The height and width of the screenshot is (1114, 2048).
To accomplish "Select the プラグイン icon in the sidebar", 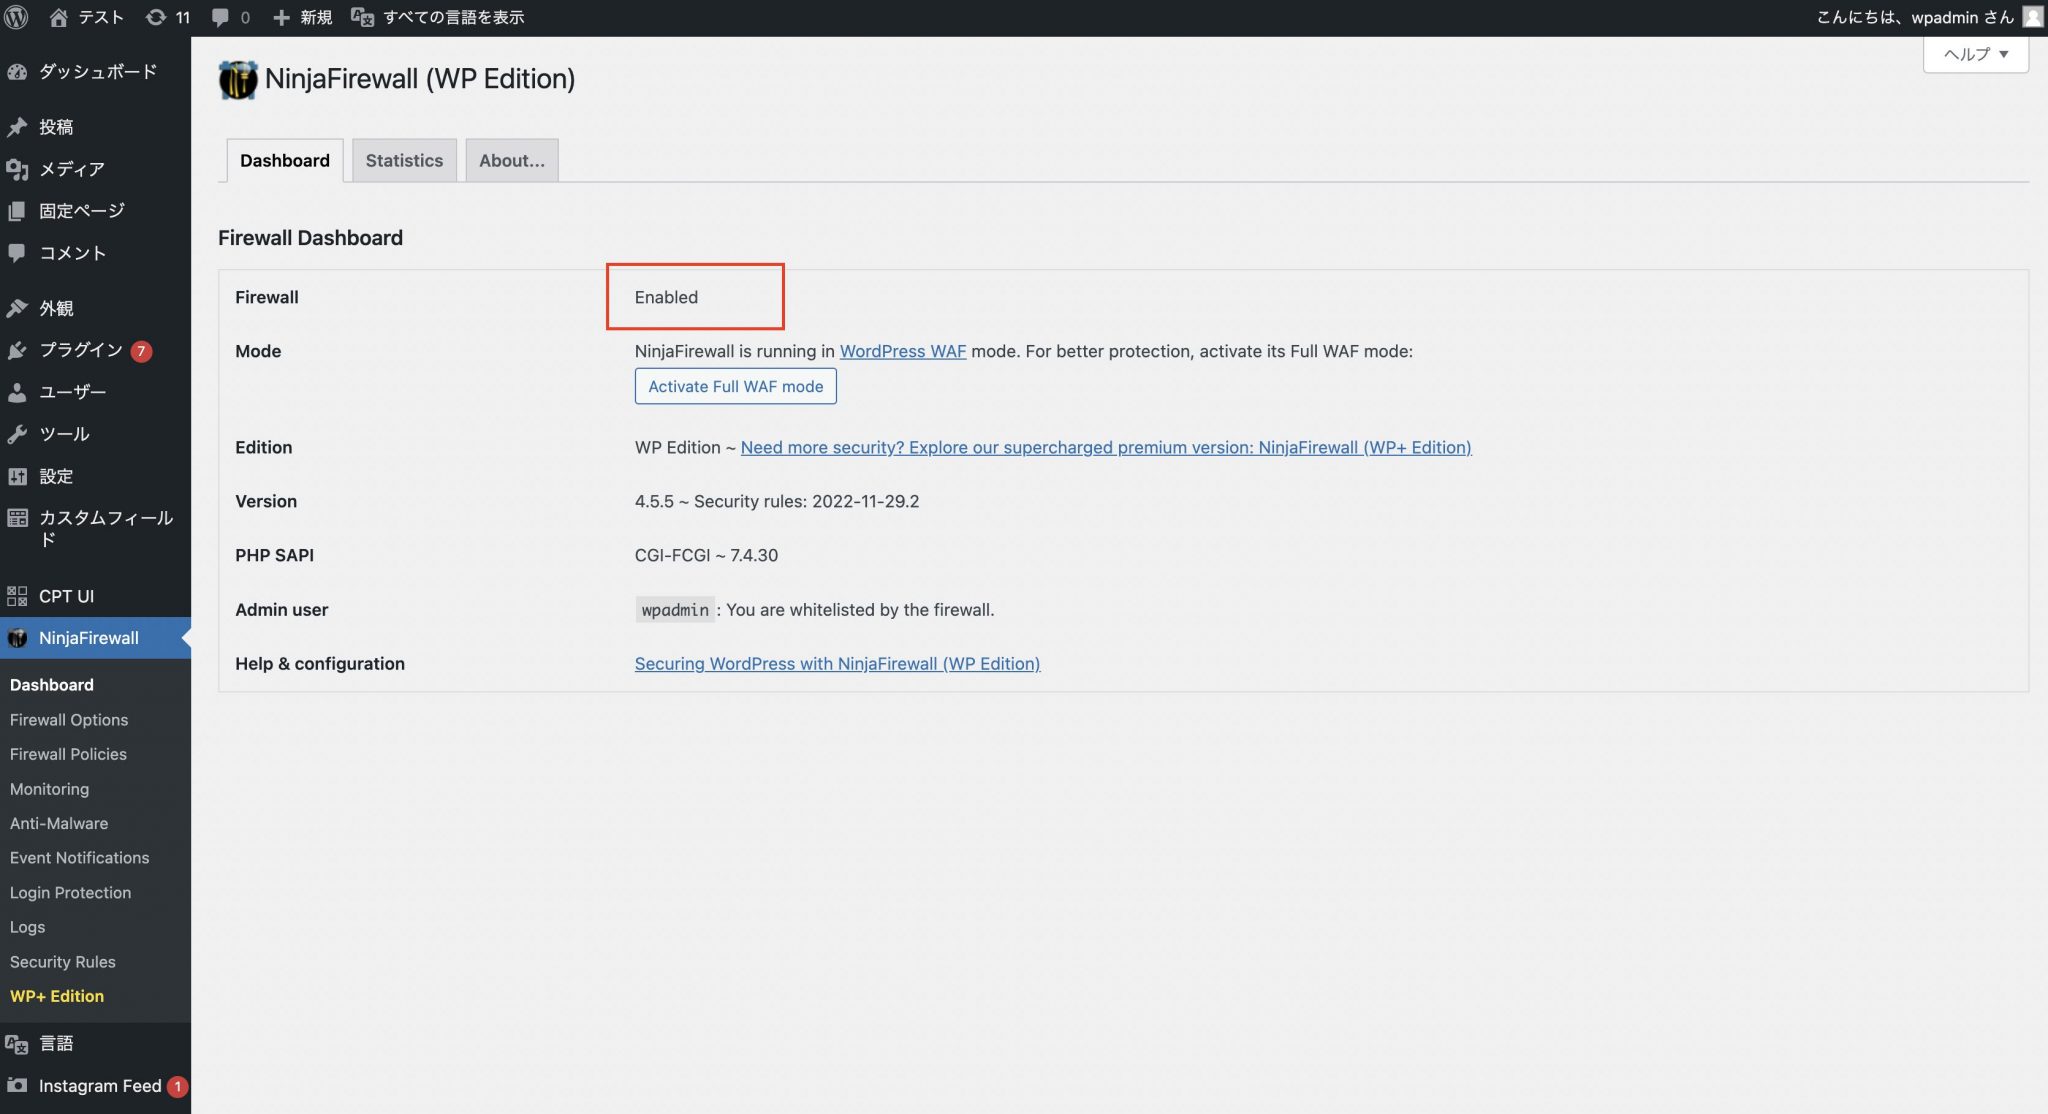I will (18, 349).
